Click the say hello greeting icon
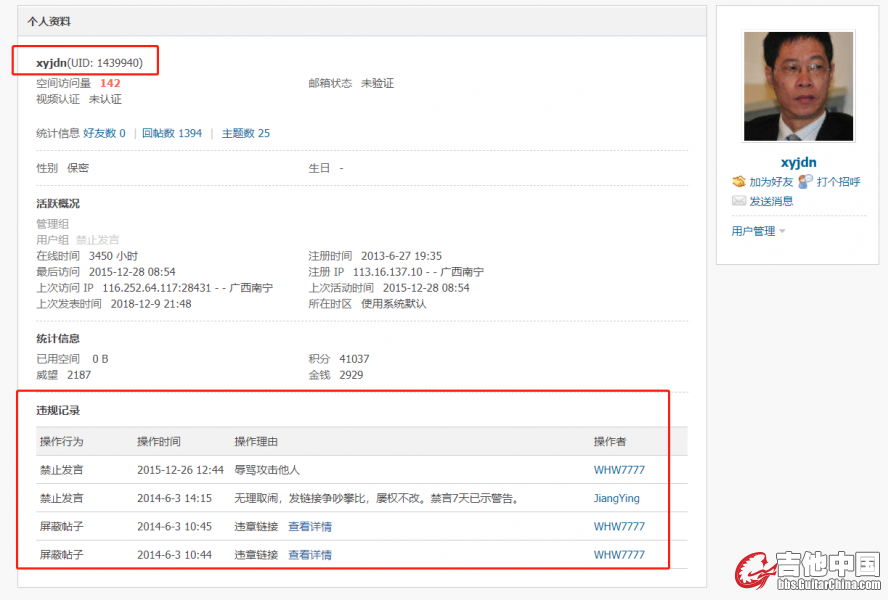 click(x=805, y=181)
